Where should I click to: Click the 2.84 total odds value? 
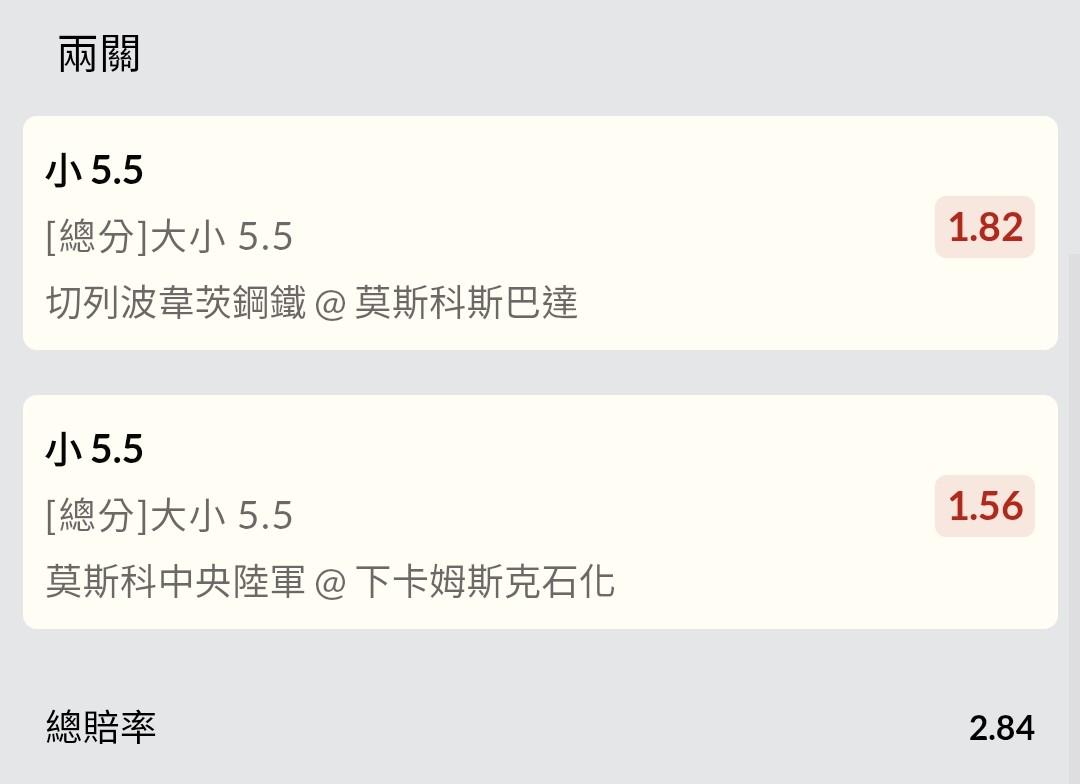1001,728
